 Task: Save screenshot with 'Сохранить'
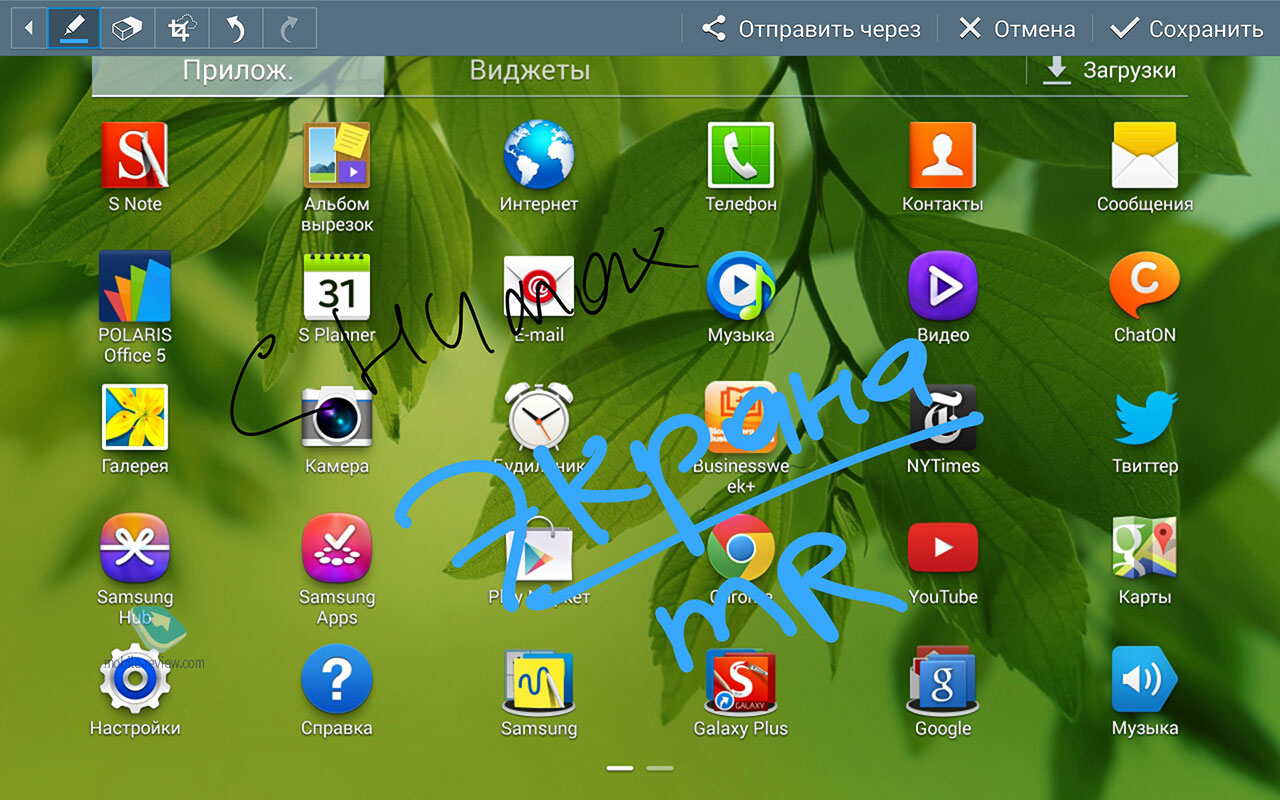coord(1187,29)
